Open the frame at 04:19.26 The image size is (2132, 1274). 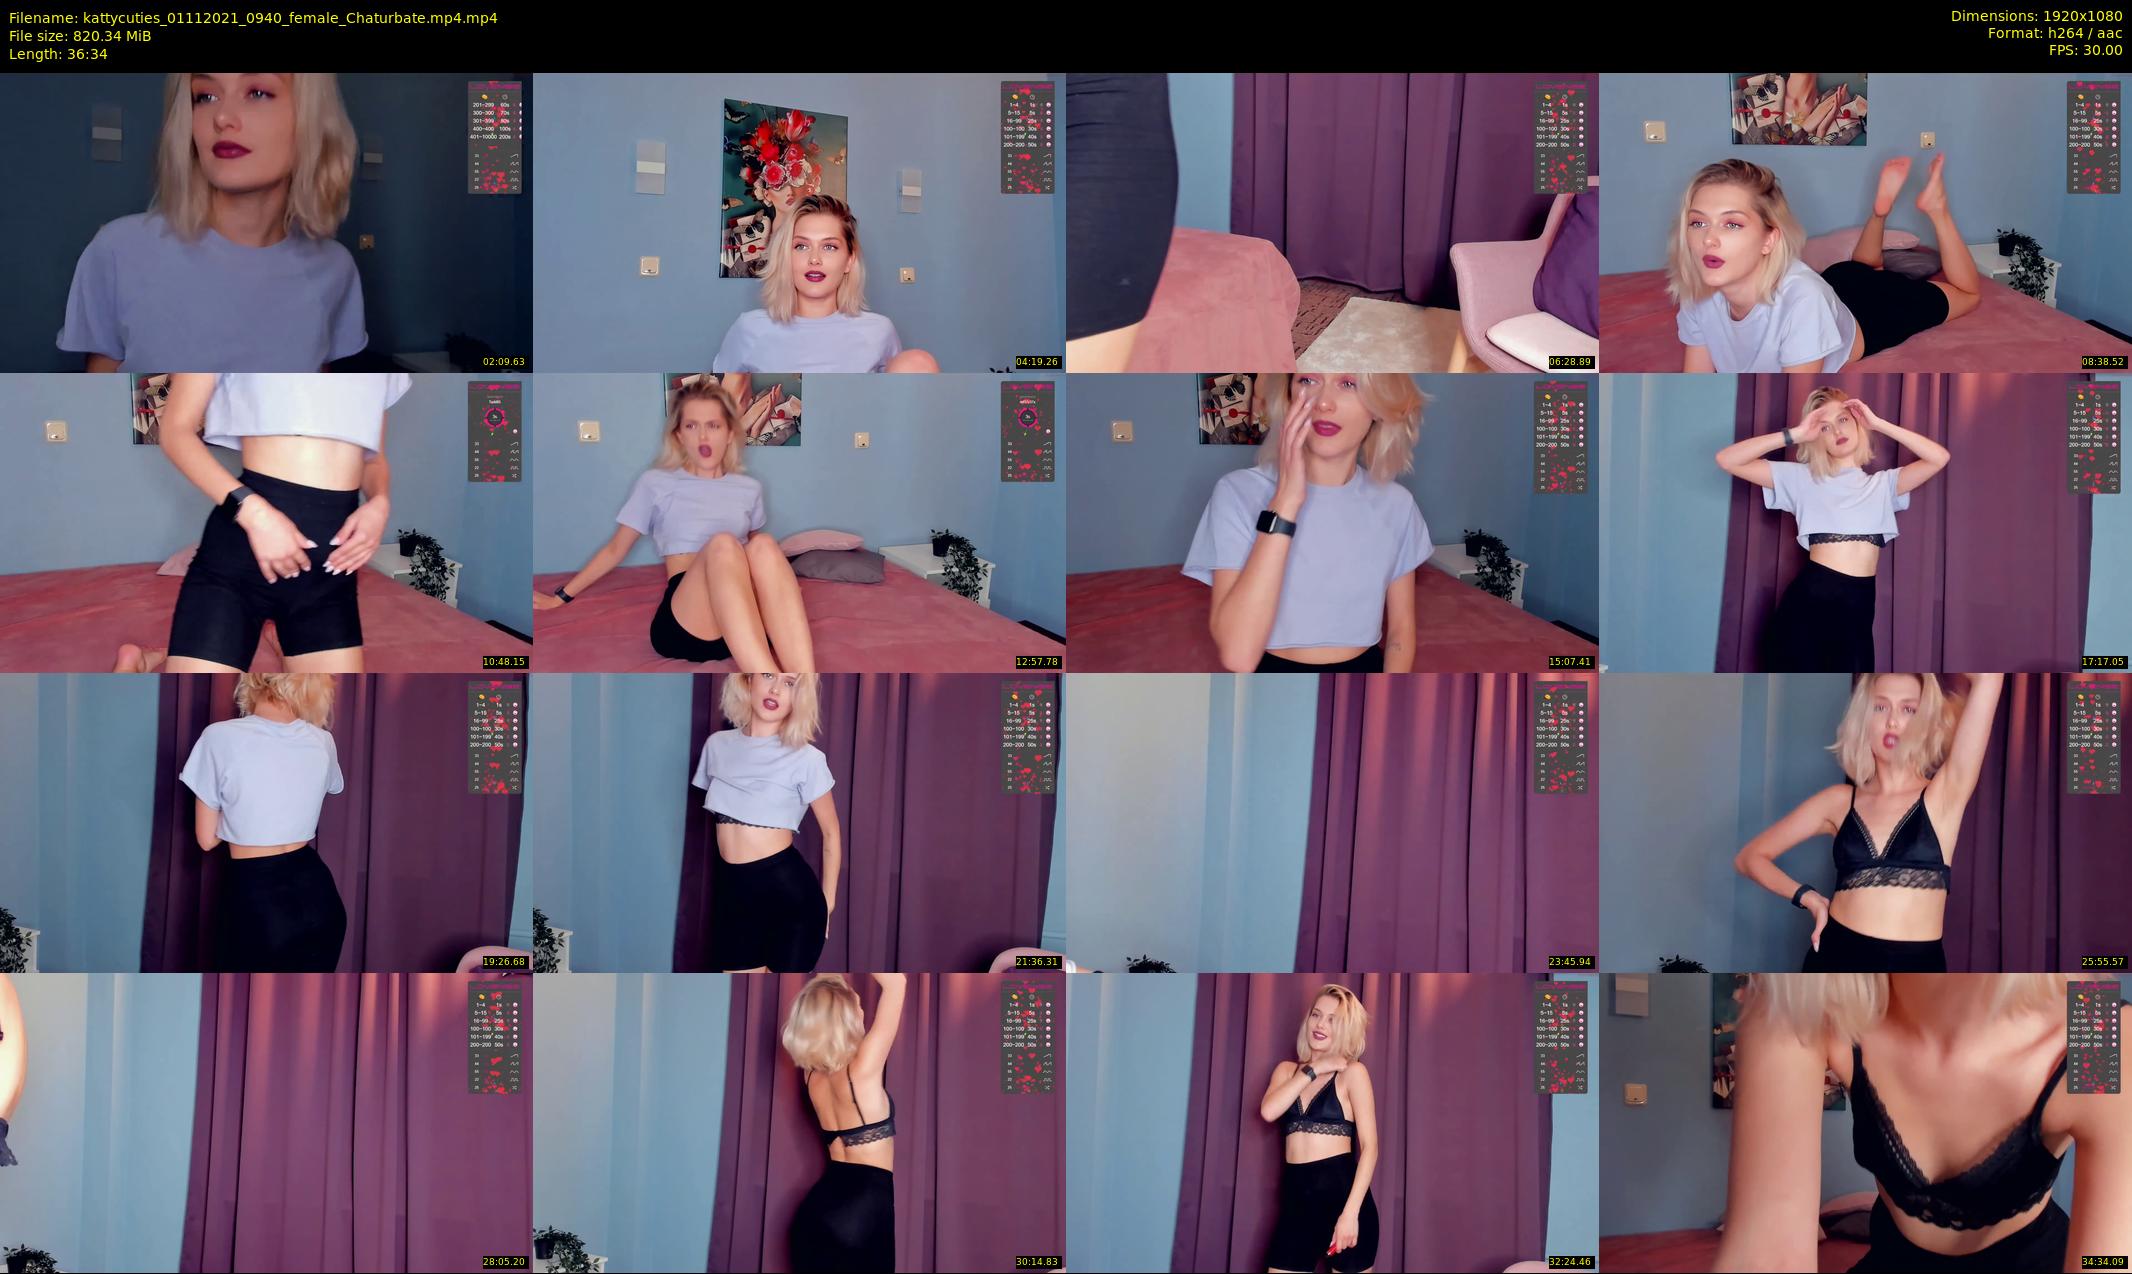pyautogui.click(x=799, y=222)
